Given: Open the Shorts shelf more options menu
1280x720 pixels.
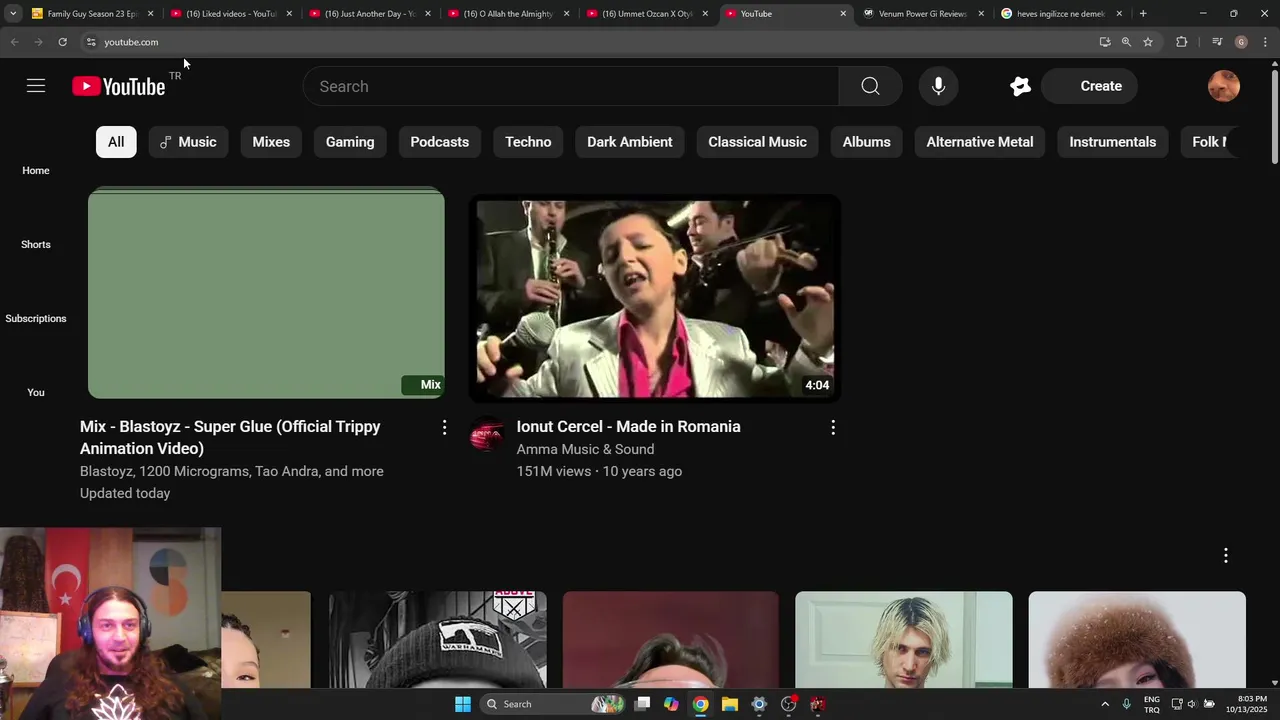Looking at the screenshot, I should [1225, 555].
